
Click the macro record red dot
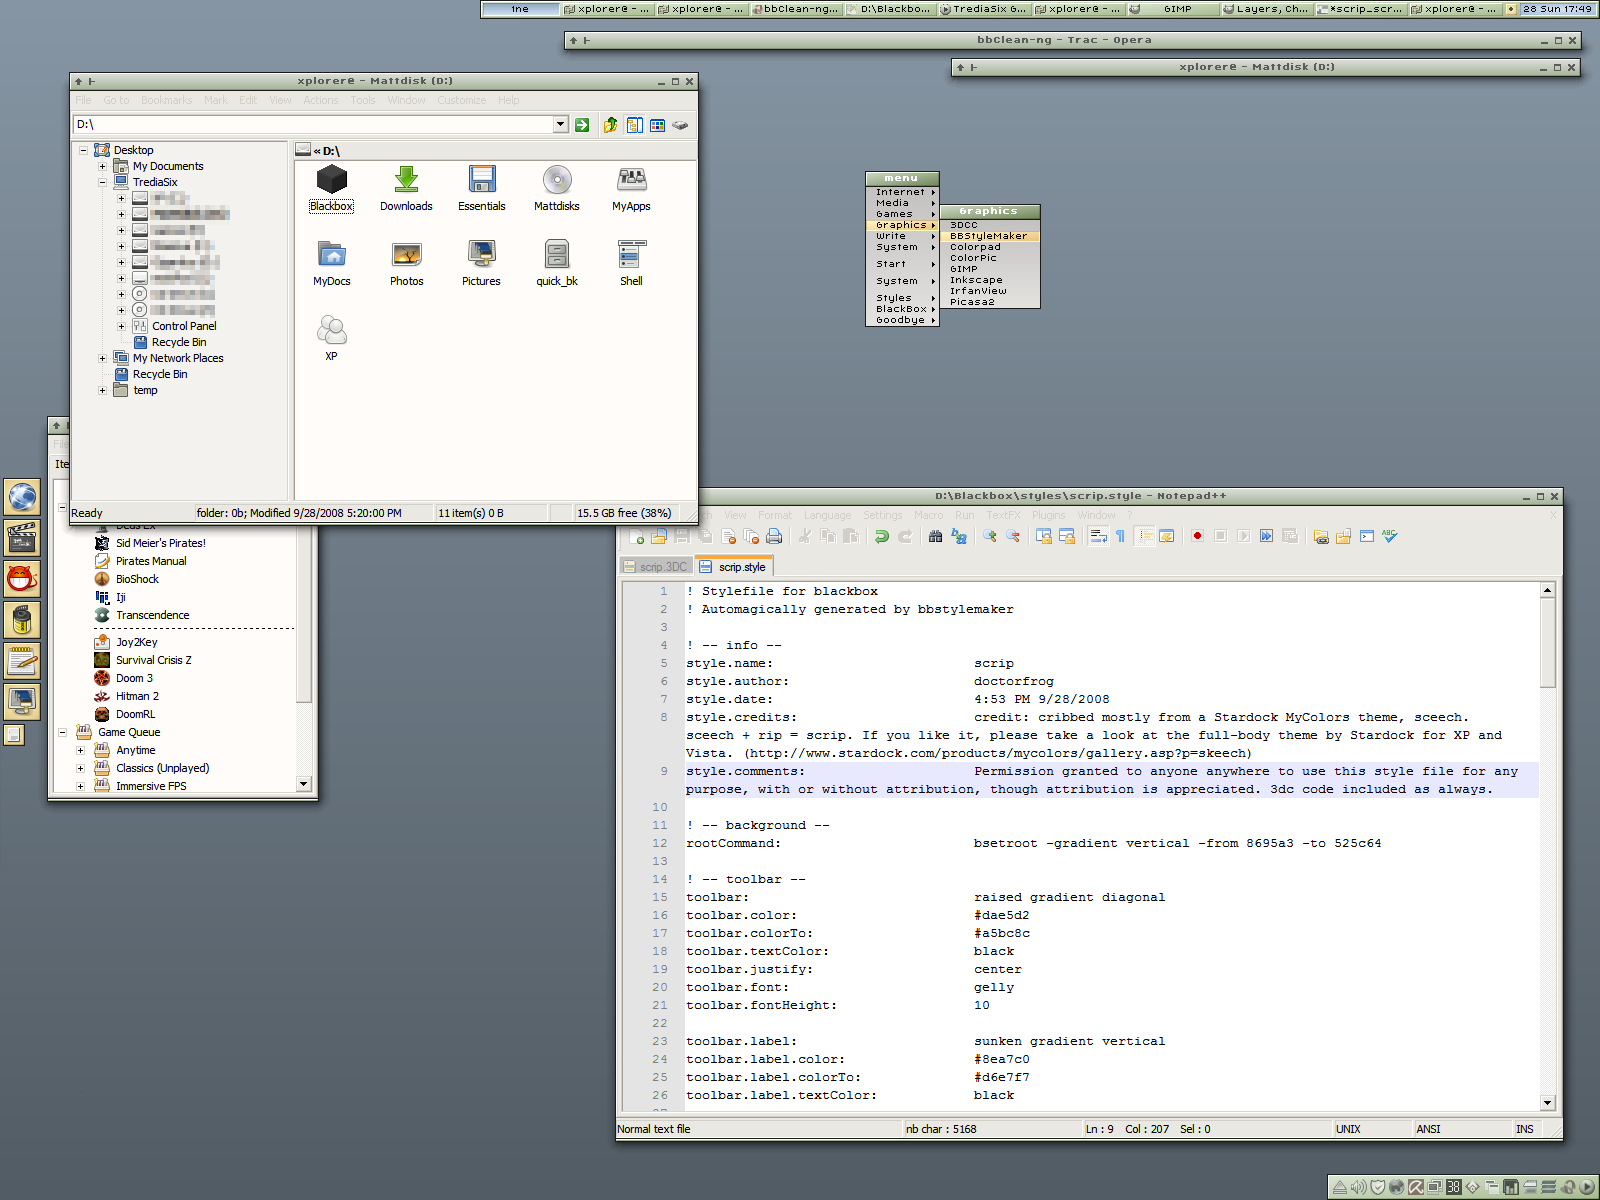pos(1197,536)
